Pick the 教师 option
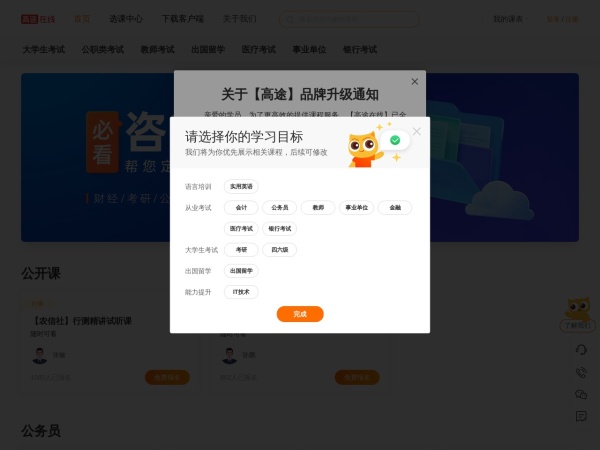600x450 pixels. 317,208
